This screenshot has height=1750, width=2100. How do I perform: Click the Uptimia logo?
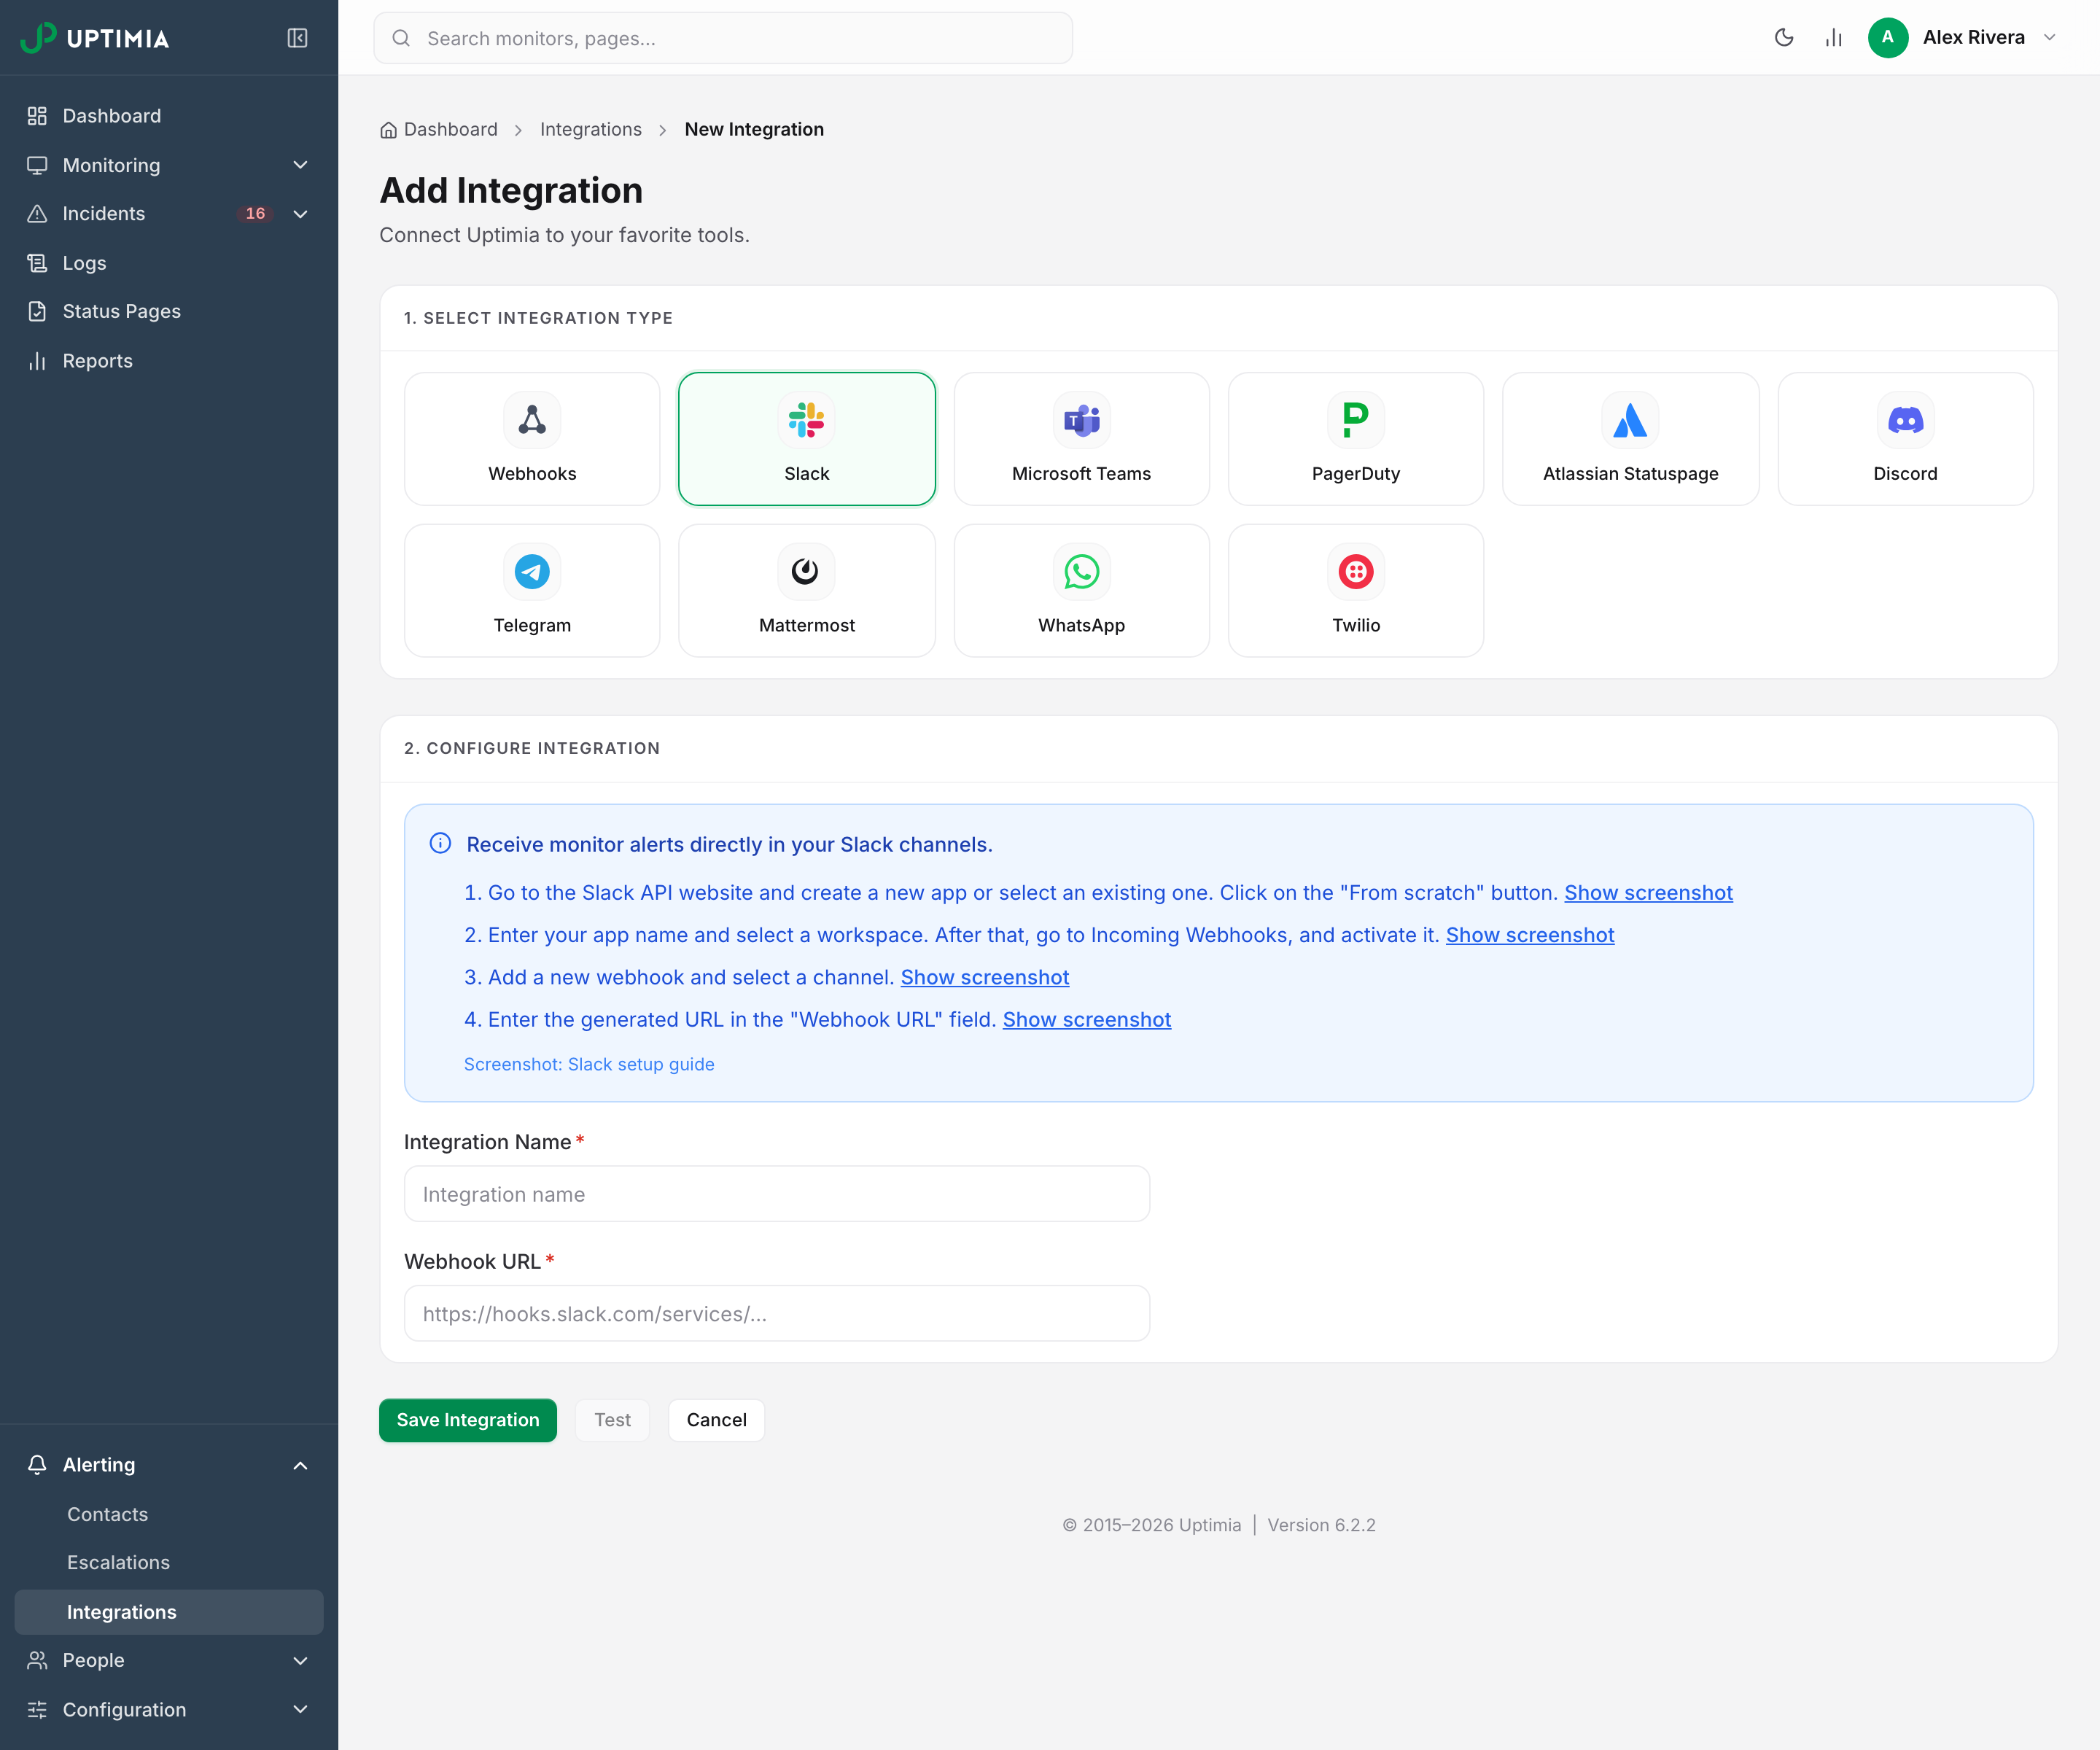95,38
